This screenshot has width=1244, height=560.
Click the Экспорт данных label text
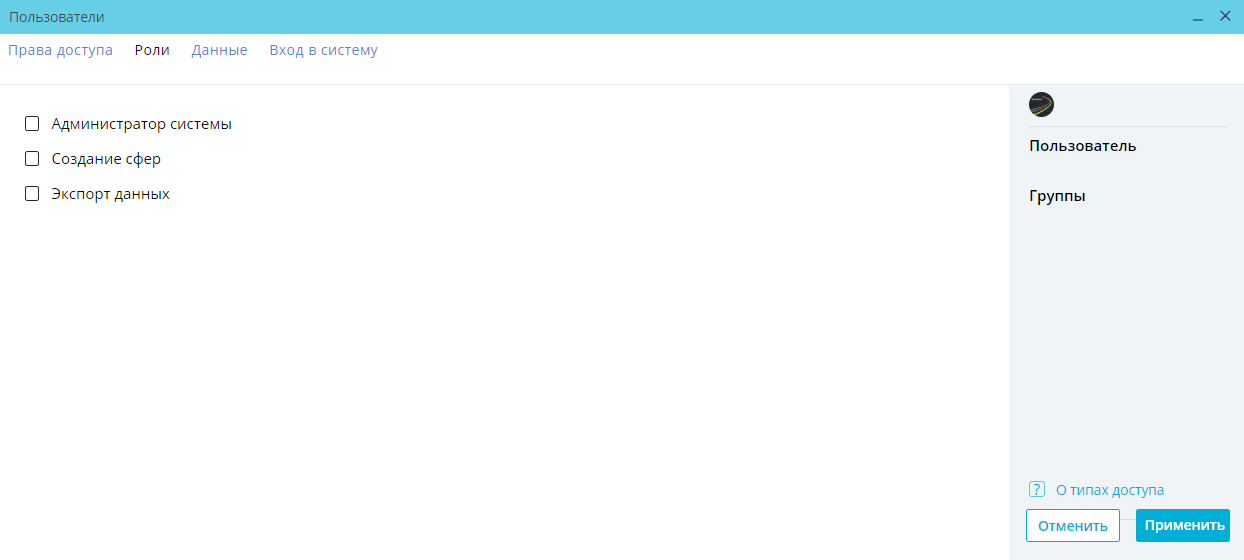[x=111, y=194]
